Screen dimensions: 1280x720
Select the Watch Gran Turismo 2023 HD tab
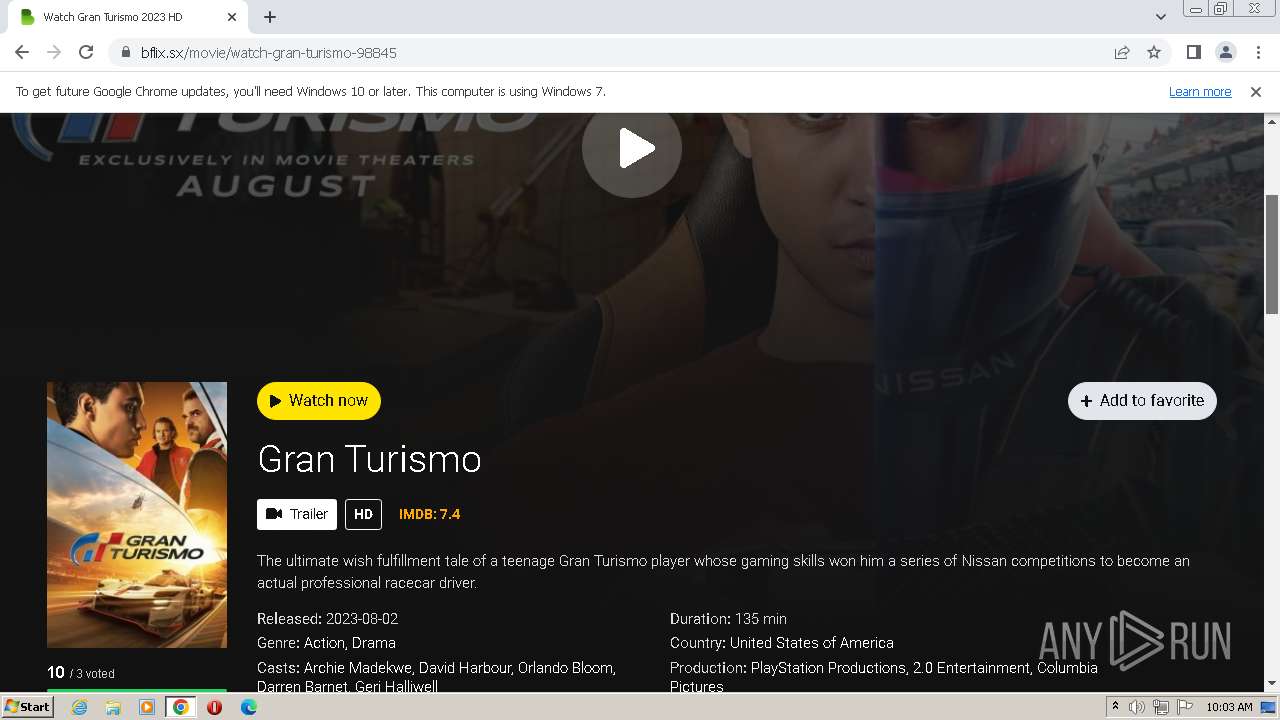click(x=130, y=17)
